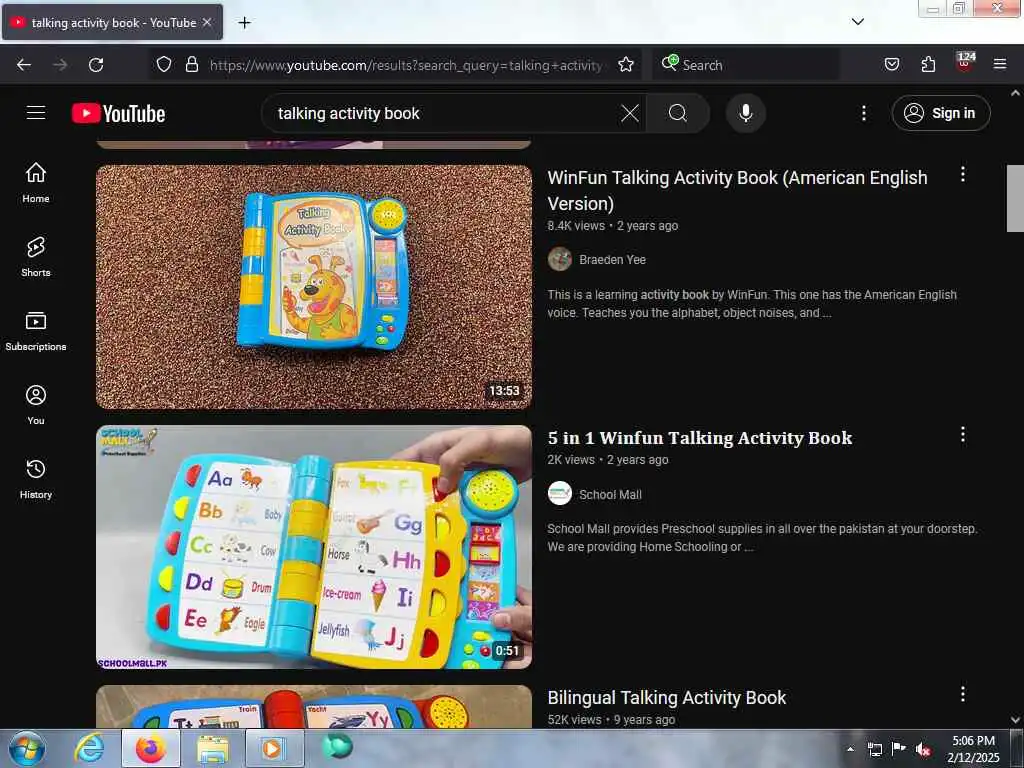Open the You section in sidebar
The image size is (1024, 768).
[x=36, y=405]
